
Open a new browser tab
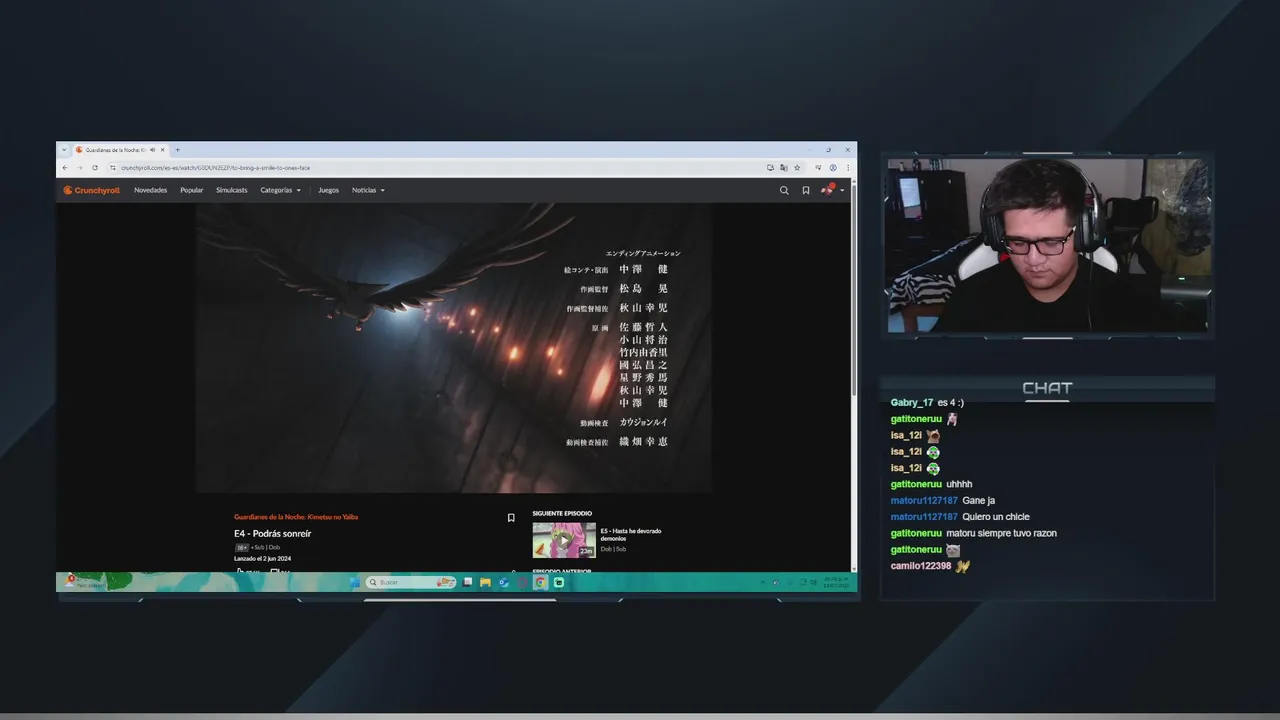click(x=178, y=150)
